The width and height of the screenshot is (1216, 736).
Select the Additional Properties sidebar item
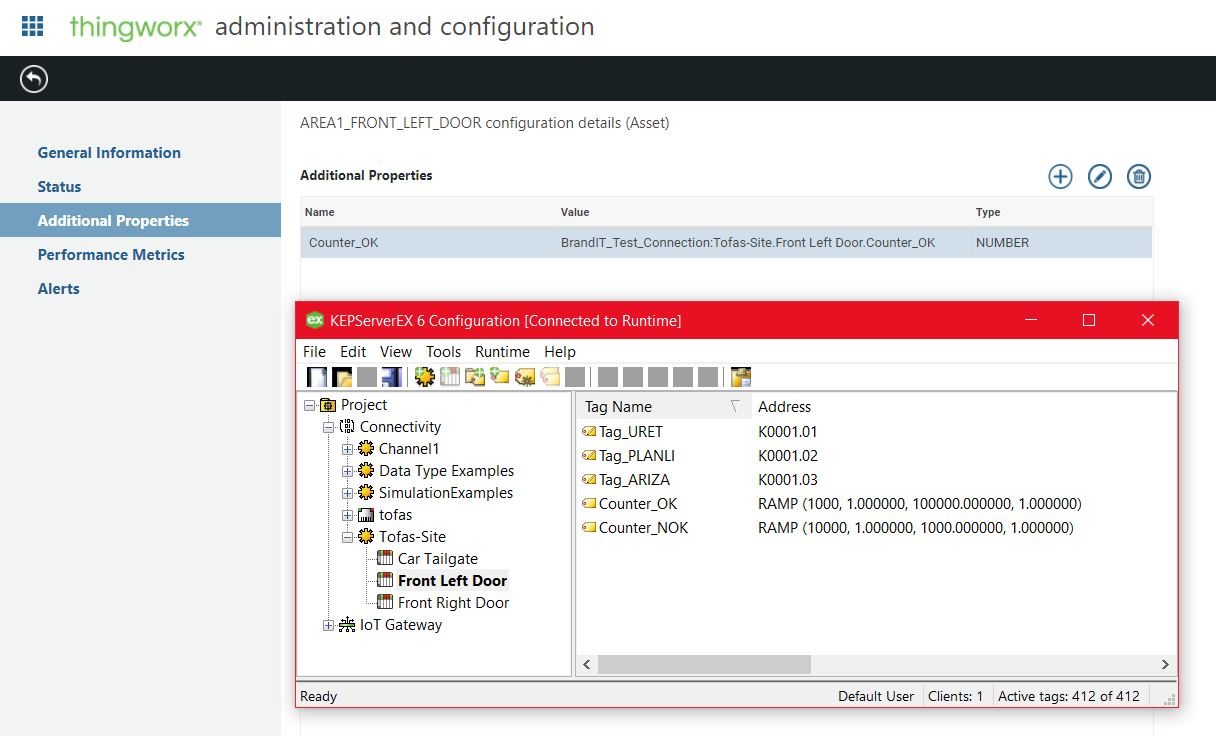coord(140,221)
